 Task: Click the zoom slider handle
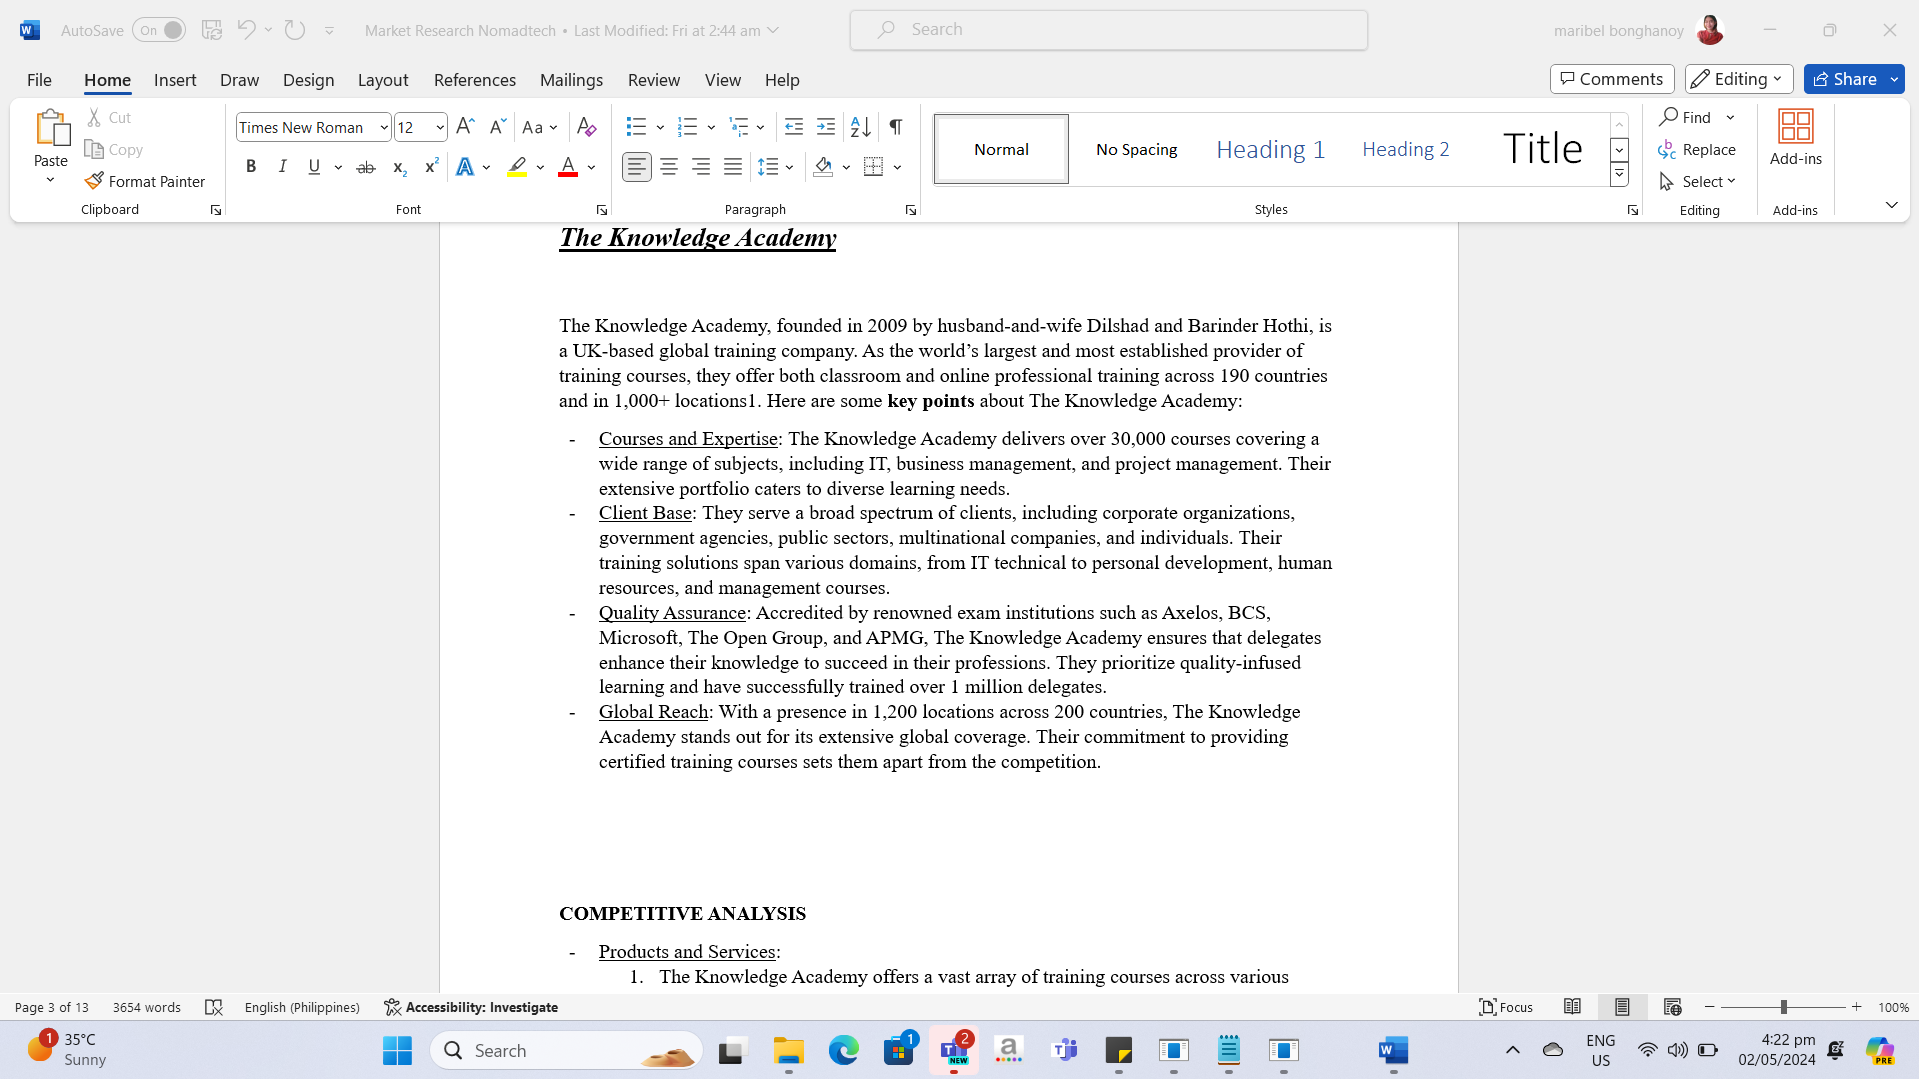click(x=1783, y=1007)
